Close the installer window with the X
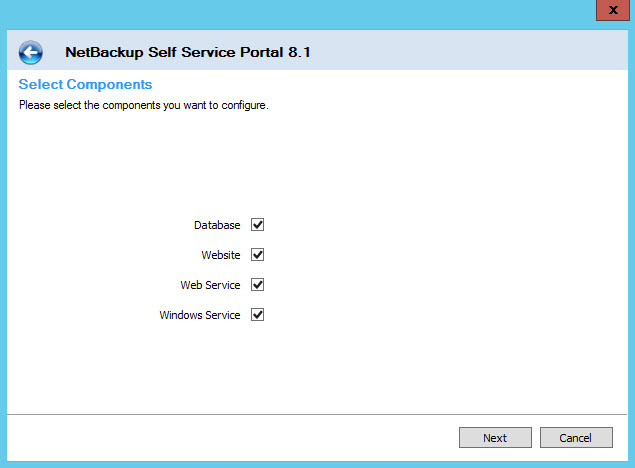This screenshot has height=468, width=635. coord(613,10)
